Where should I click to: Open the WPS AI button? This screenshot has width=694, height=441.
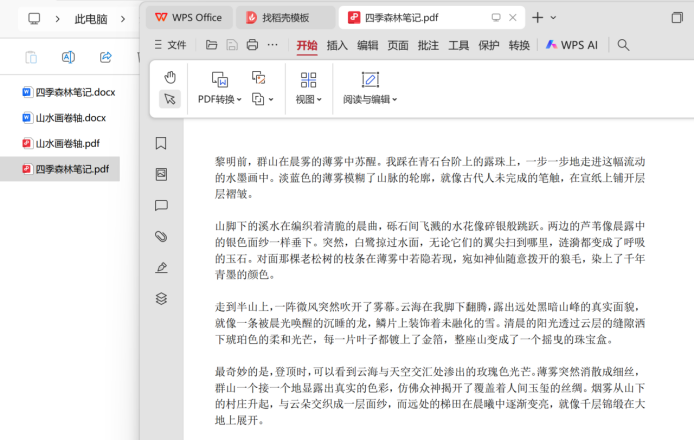[572, 45]
